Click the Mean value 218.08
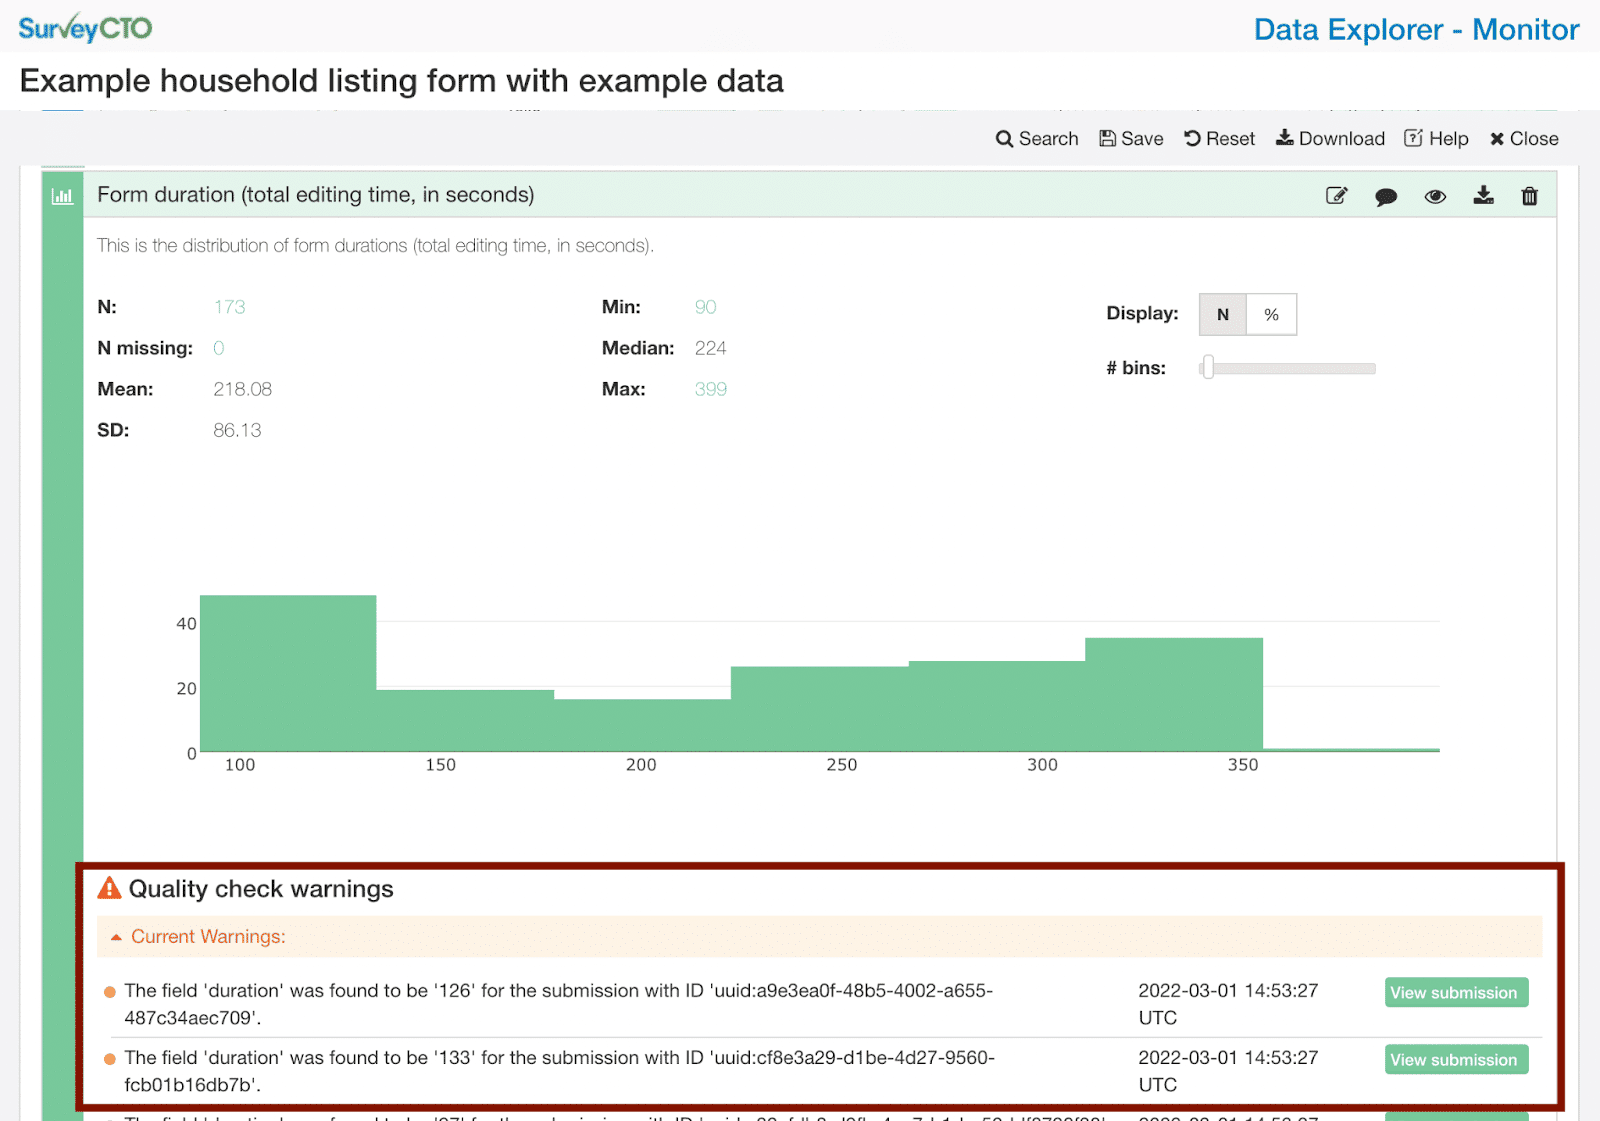1600x1121 pixels. [242, 389]
